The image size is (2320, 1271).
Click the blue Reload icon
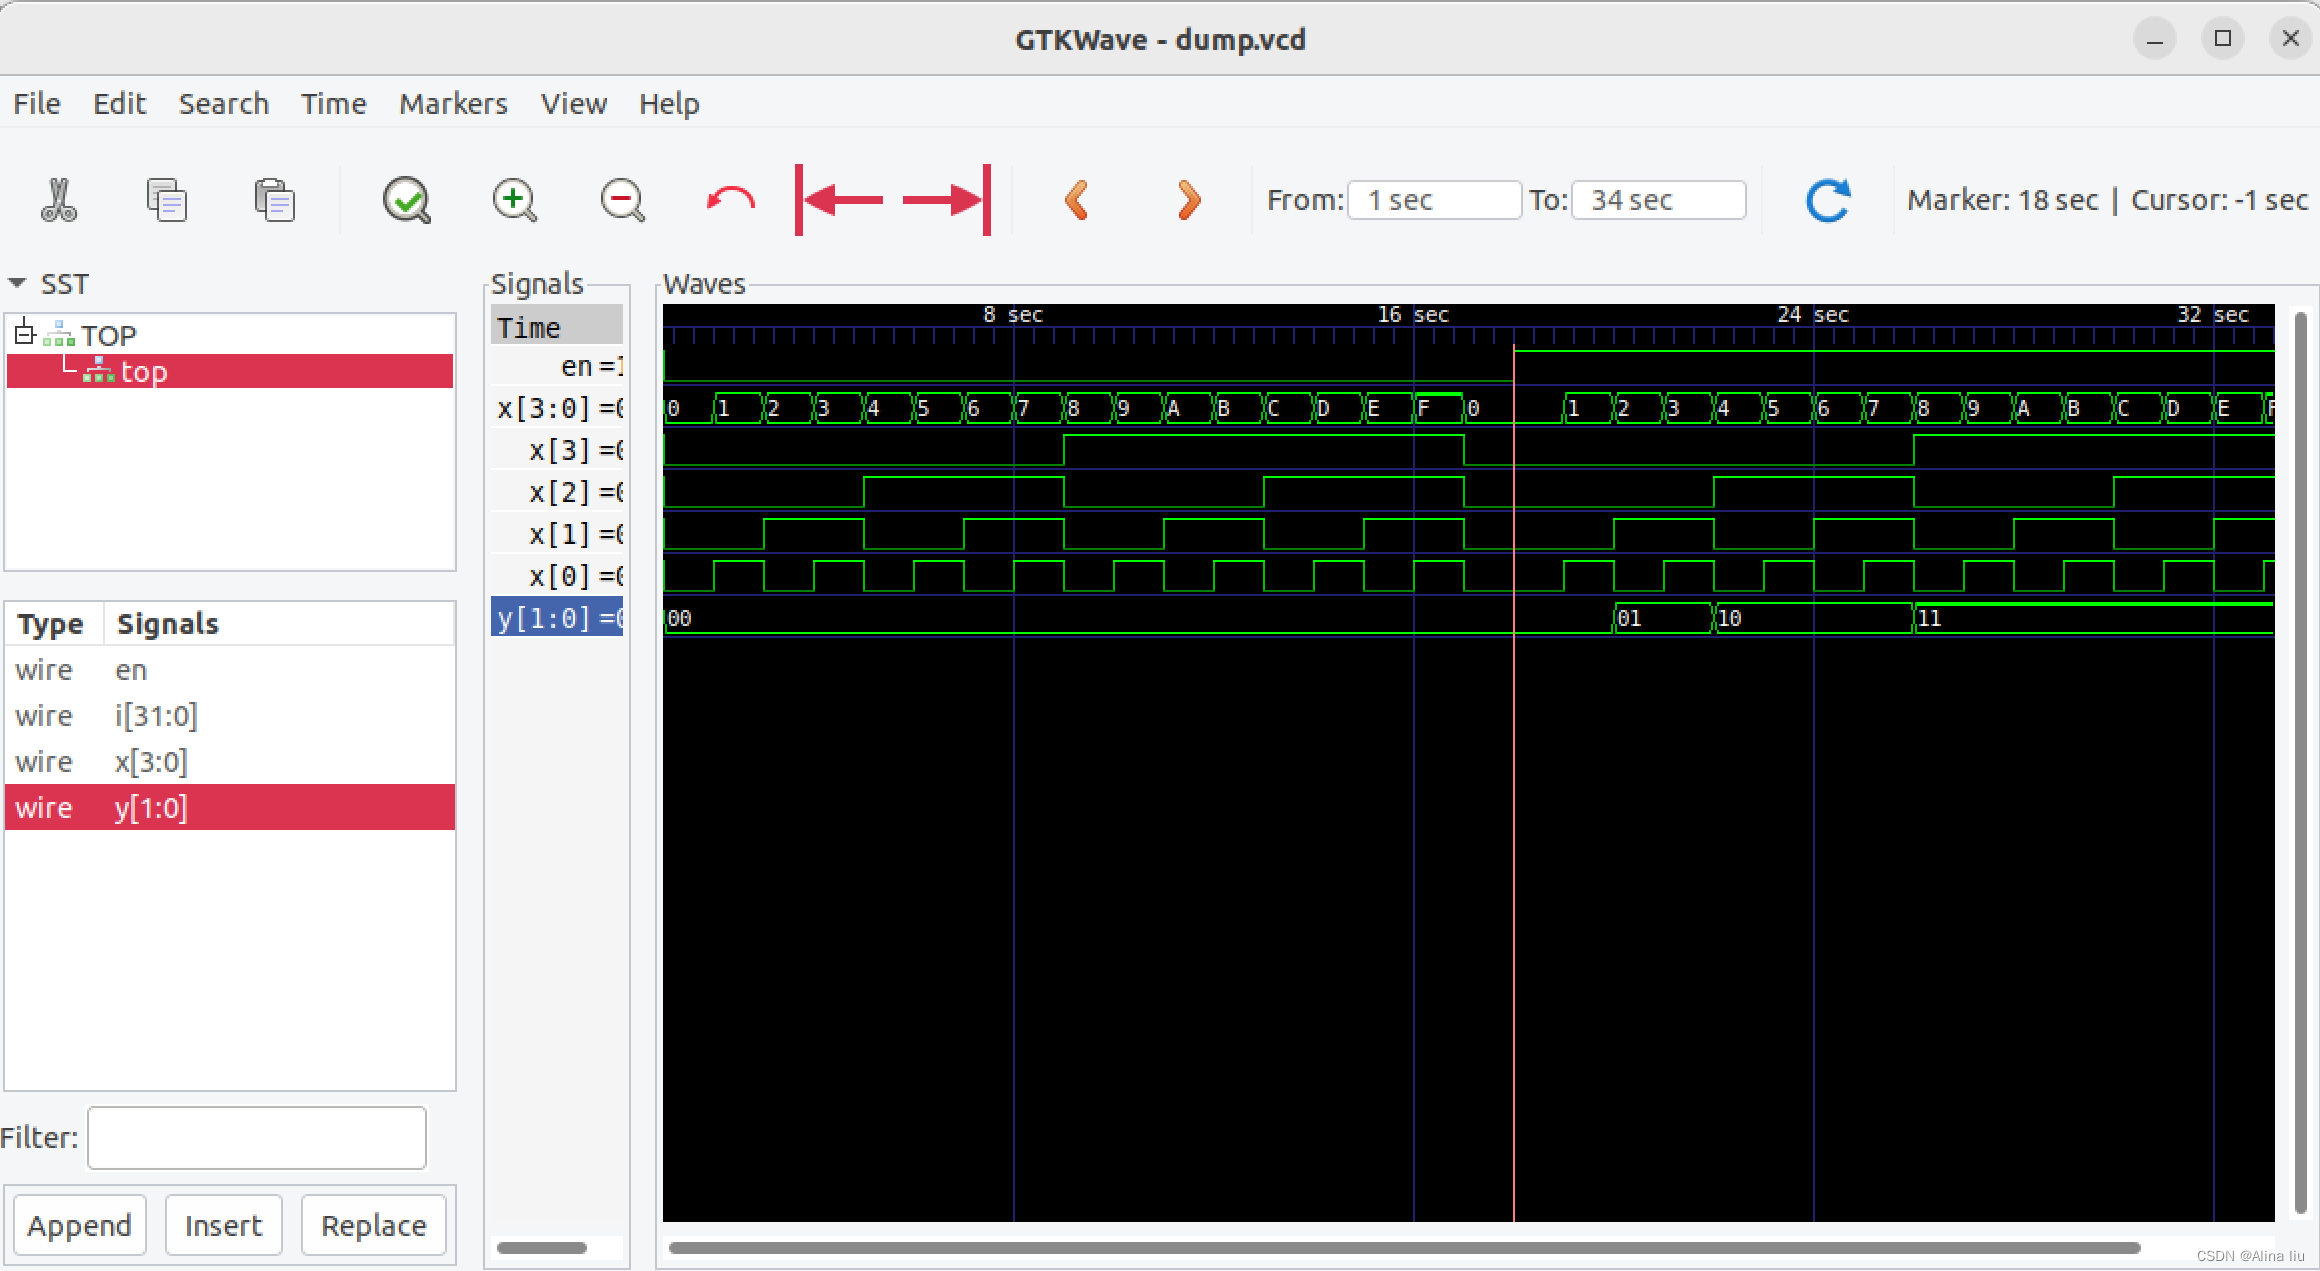pyautogui.click(x=1827, y=200)
